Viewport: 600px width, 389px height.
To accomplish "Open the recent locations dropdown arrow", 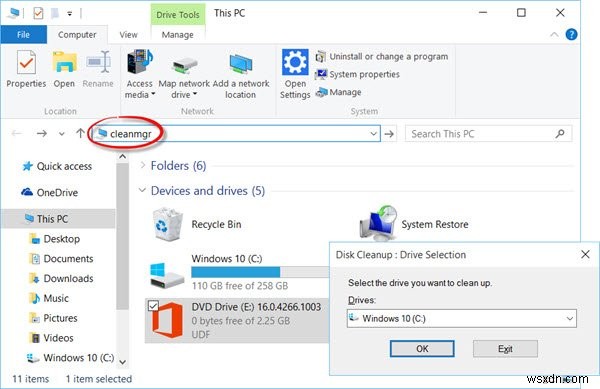I will pos(62,134).
